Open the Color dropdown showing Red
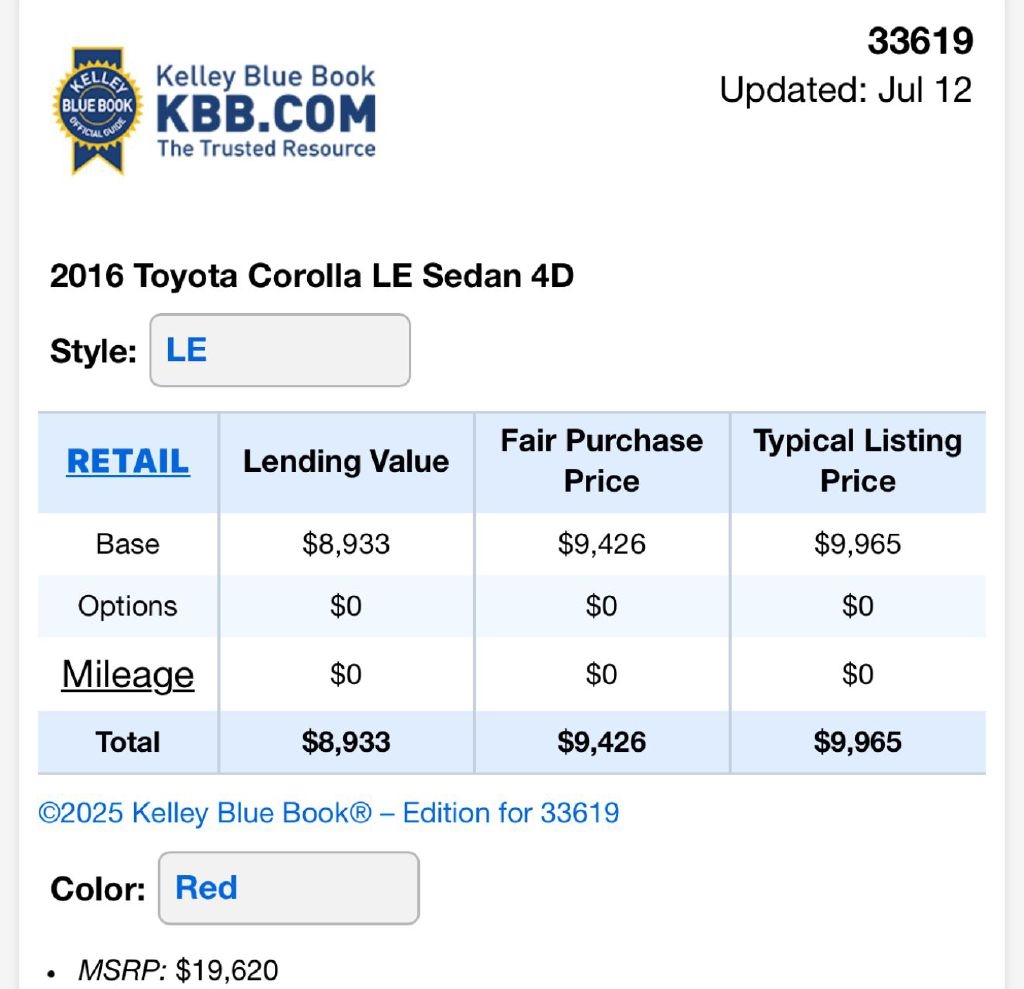 288,888
